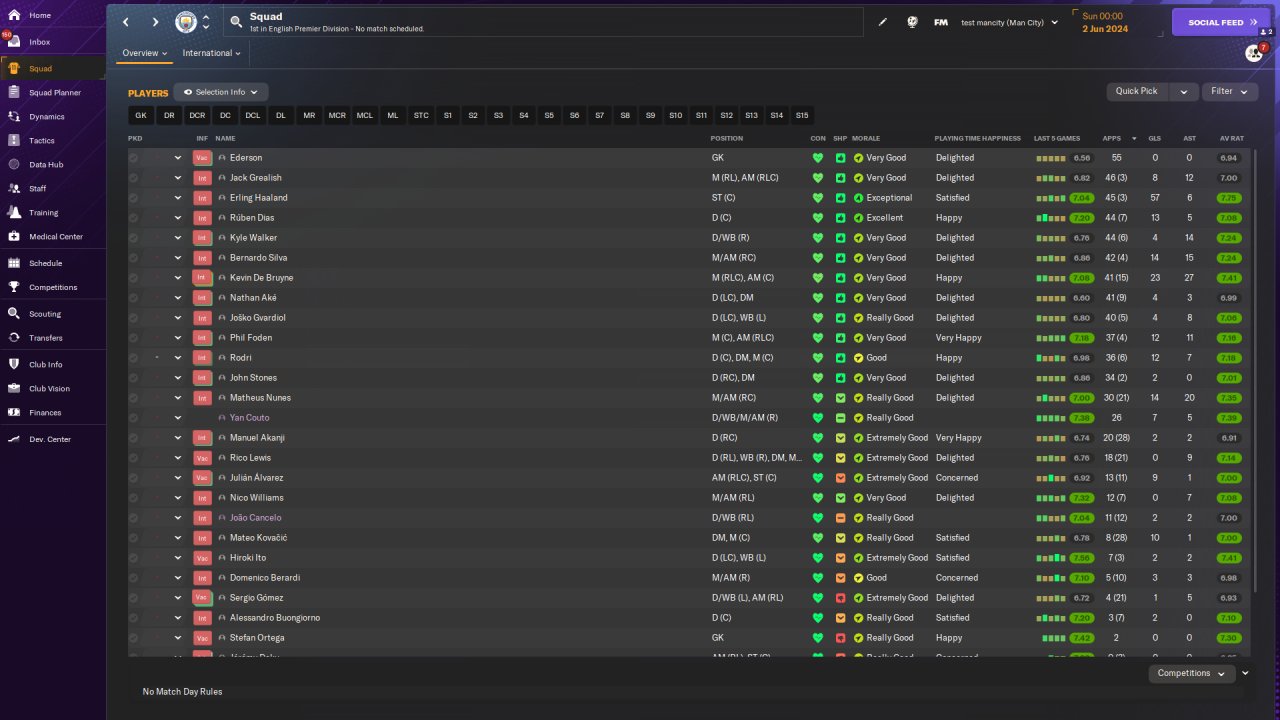The image size is (1280, 720).
Task: Switch to the International tab
Action: pyautogui.click(x=211, y=53)
